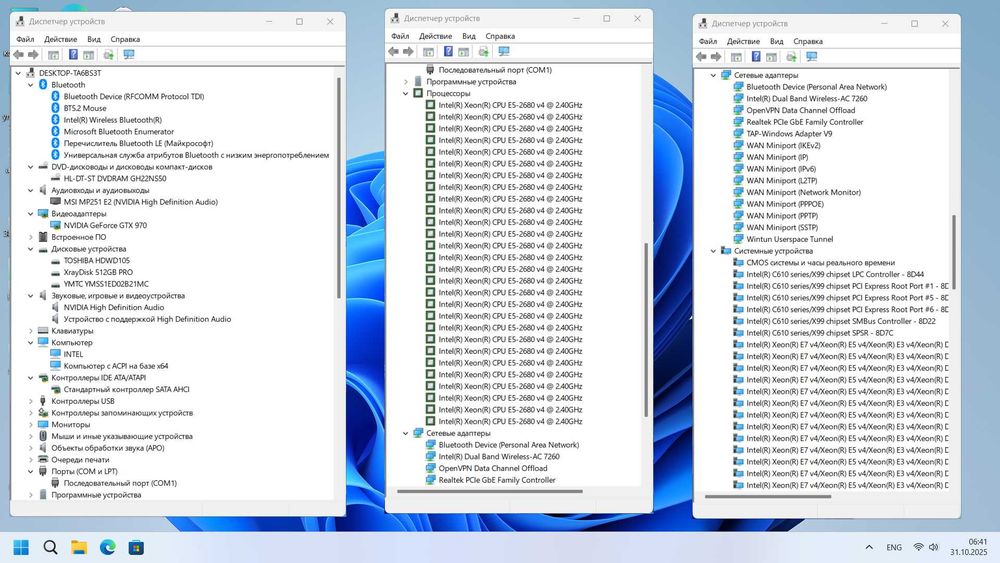Open Справка menu in right window
The width and height of the screenshot is (1000, 563).
[808, 41]
